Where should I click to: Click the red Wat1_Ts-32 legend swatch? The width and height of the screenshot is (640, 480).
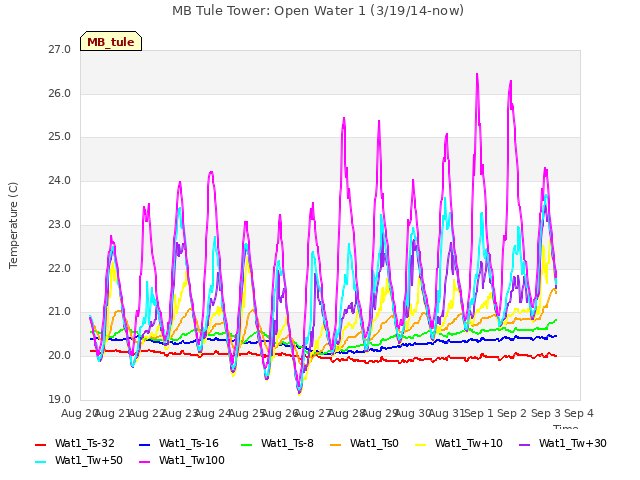tap(40, 445)
